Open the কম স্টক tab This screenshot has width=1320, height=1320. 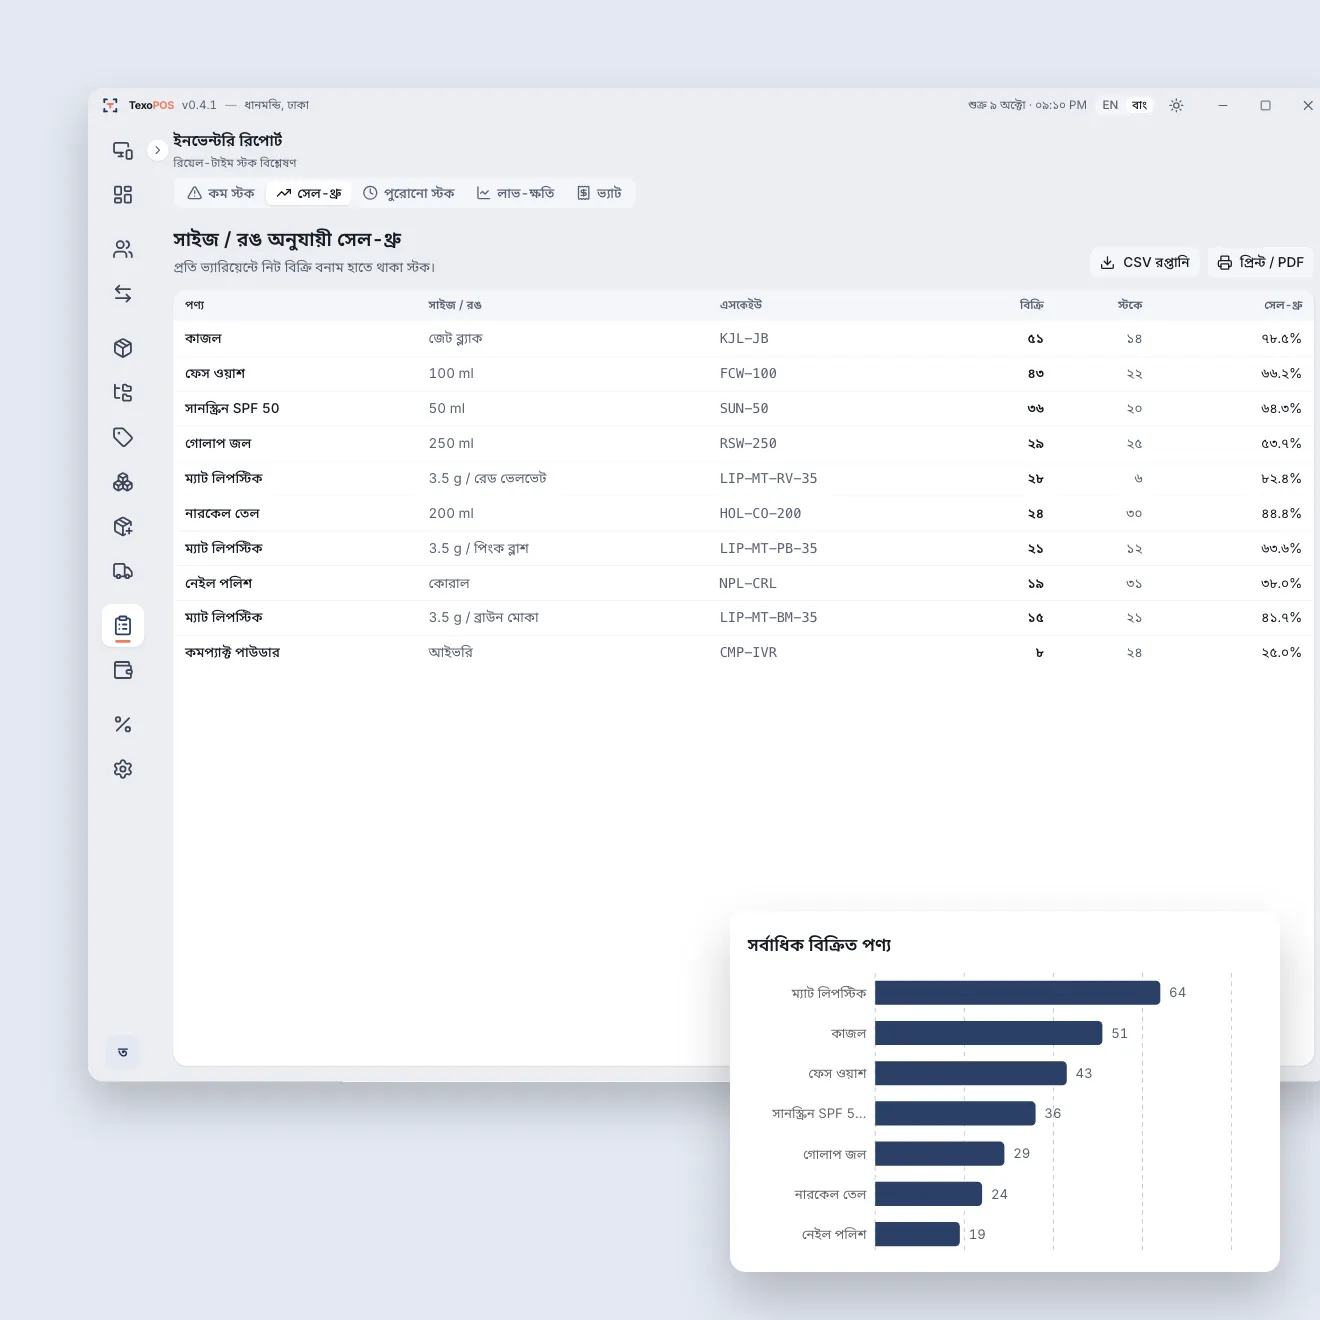coord(221,193)
